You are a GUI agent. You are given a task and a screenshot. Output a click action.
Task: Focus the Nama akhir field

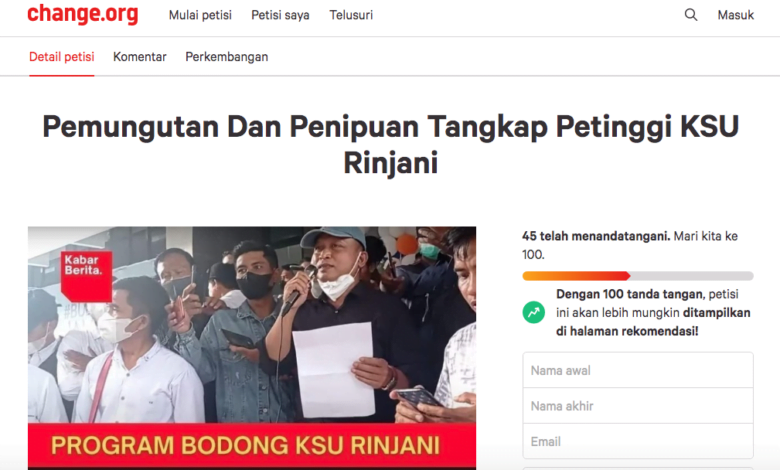click(638, 406)
